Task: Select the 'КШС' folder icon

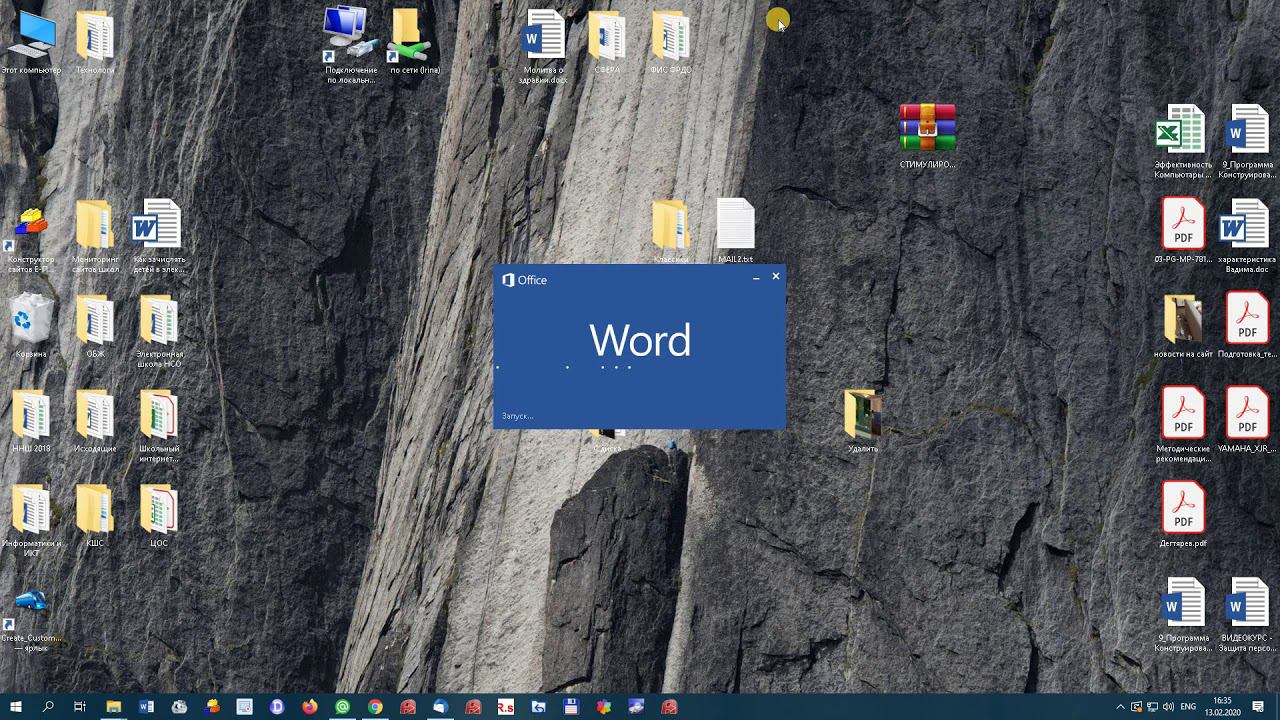Action: (95, 516)
